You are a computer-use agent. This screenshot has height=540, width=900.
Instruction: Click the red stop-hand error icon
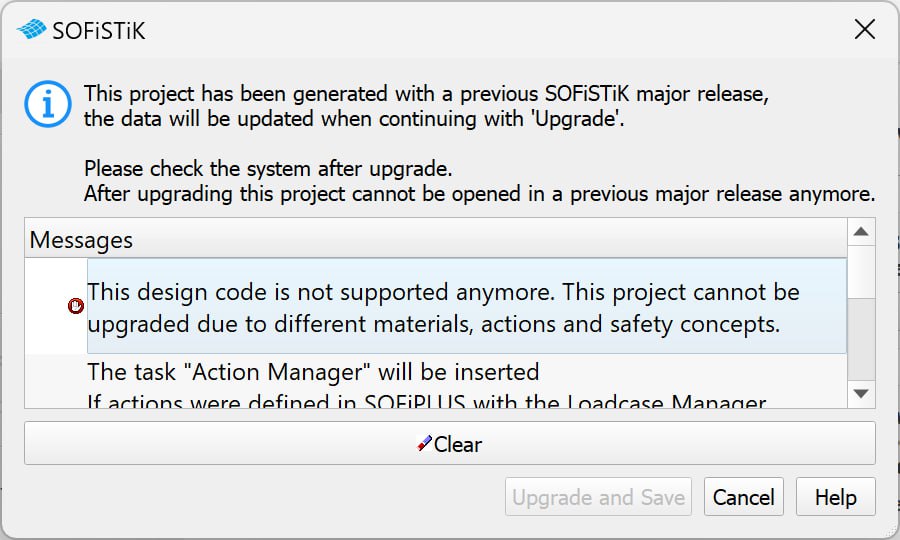(x=76, y=306)
